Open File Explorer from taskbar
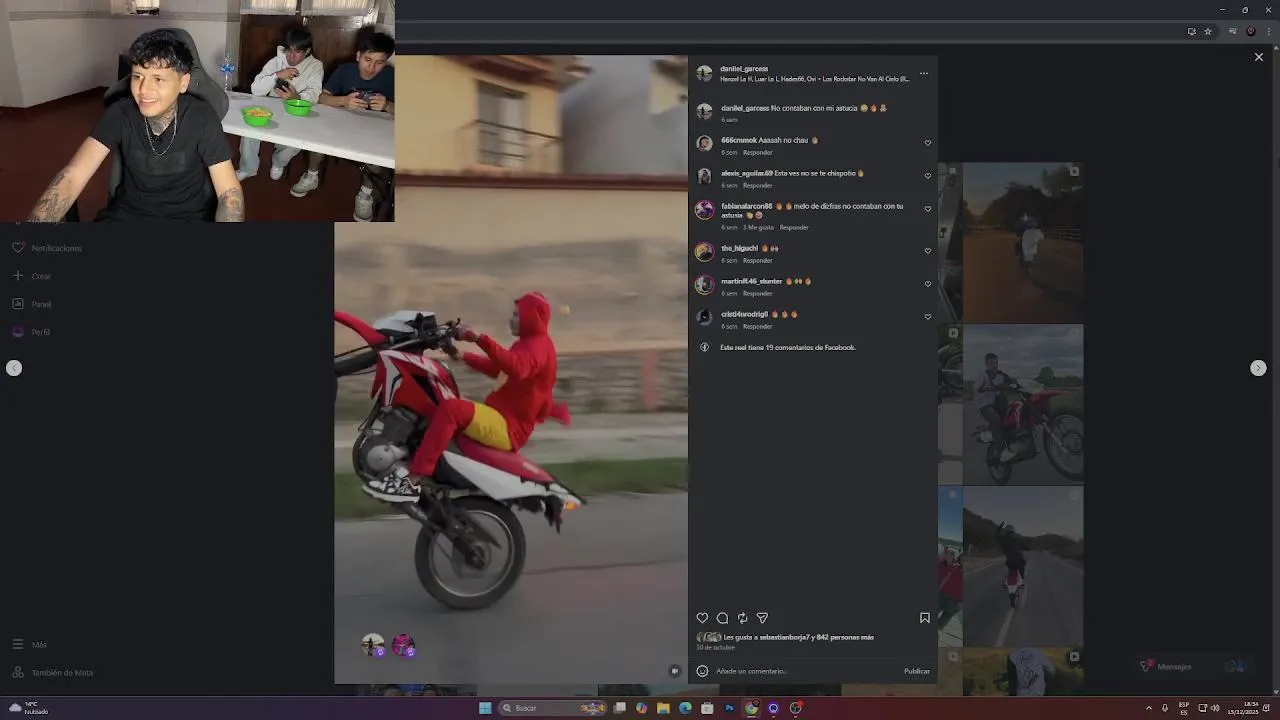 pyautogui.click(x=663, y=708)
